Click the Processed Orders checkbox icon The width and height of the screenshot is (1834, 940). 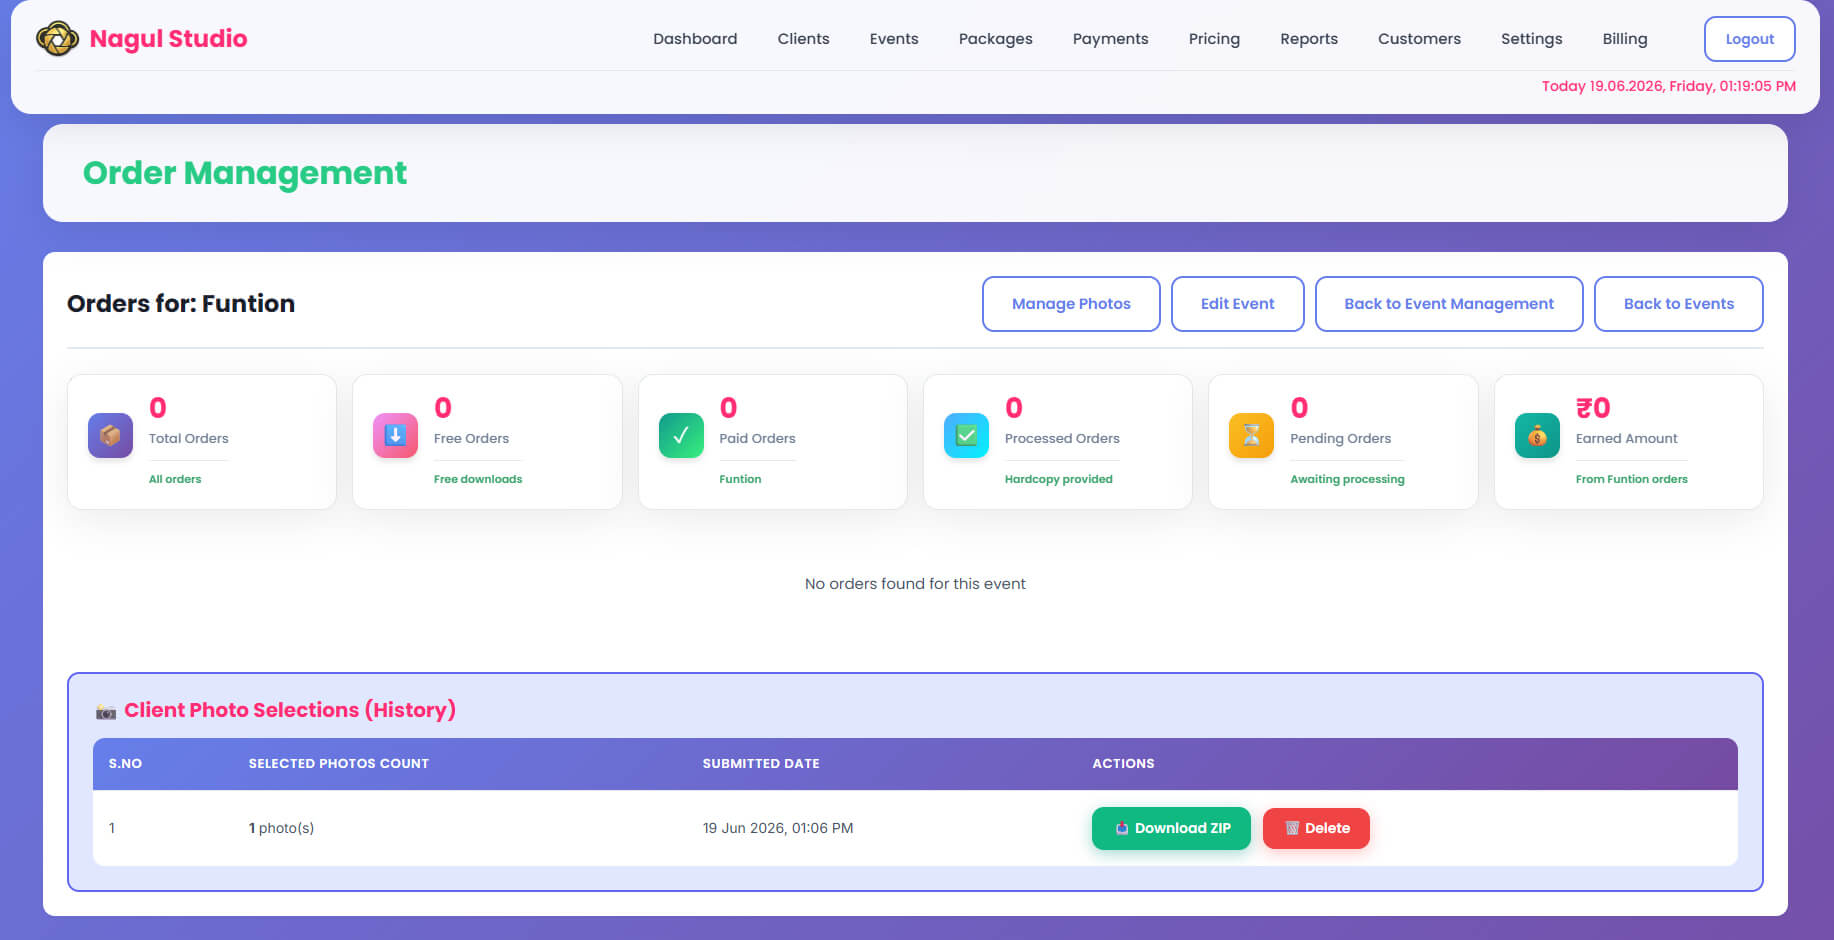click(x=966, y=436)
